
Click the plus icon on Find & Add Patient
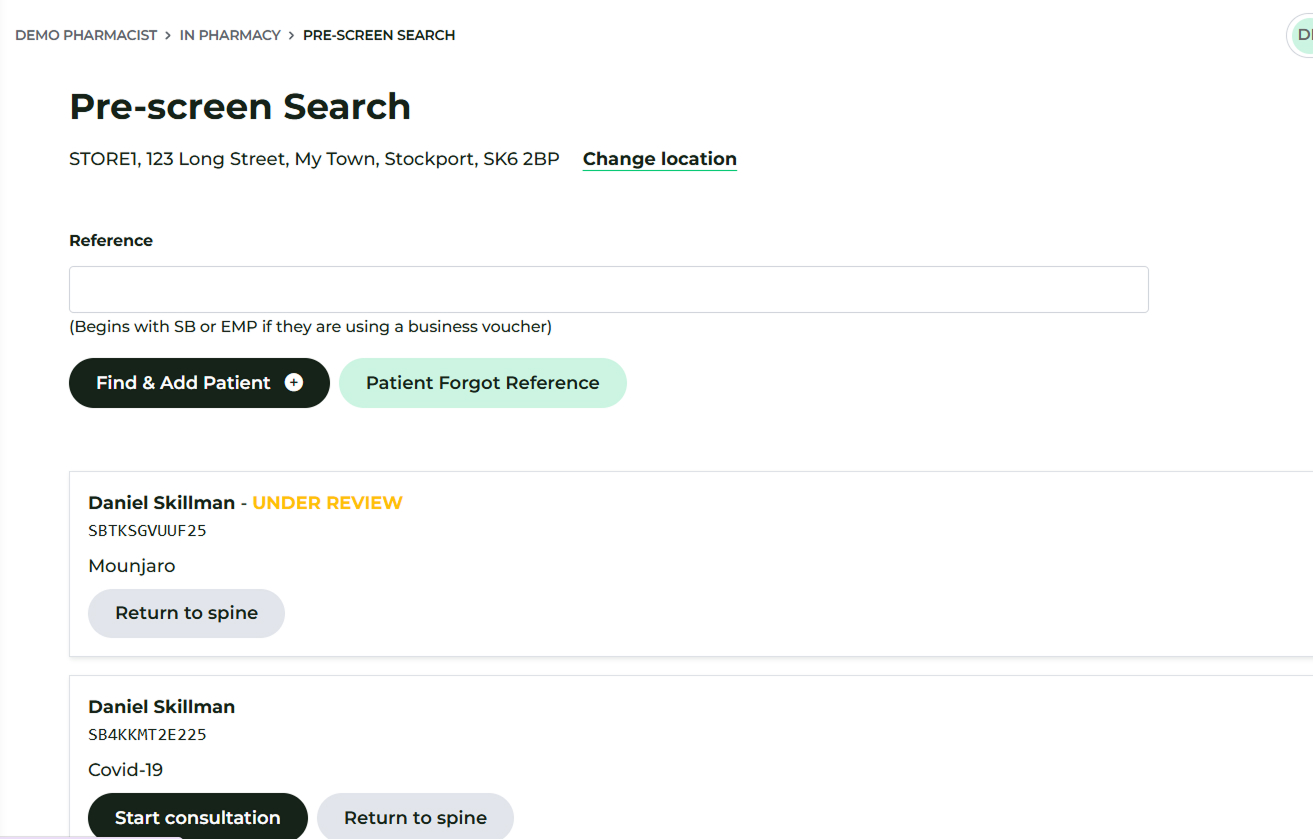point(293,383)
